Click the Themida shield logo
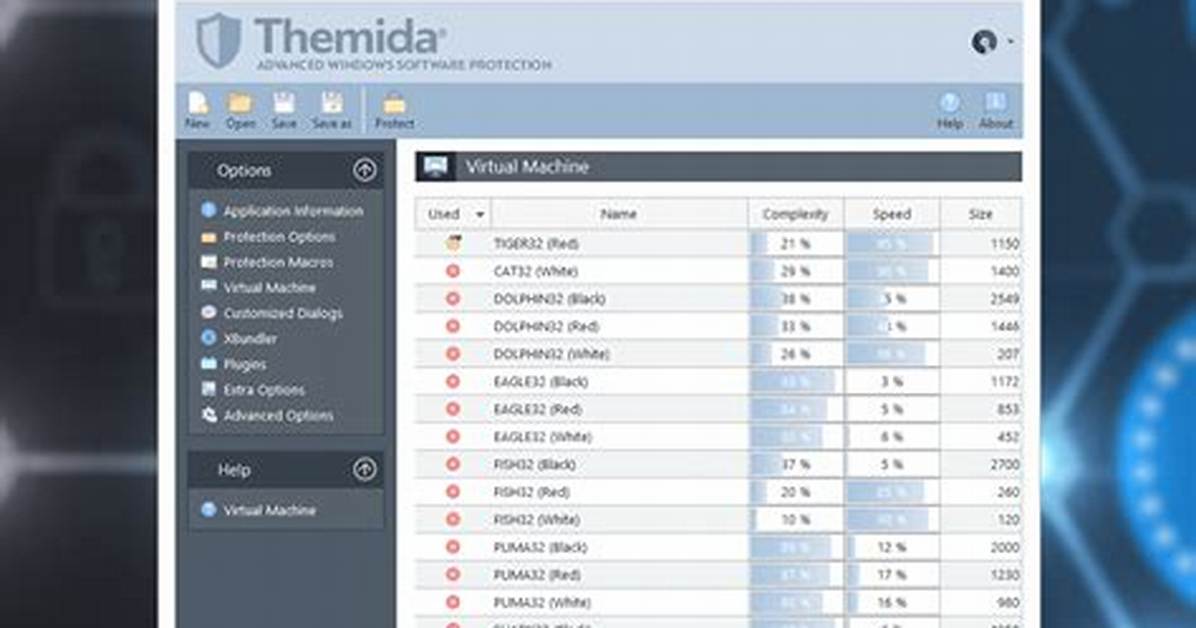Viewport: 1196px width, 628px height. pyautogui.click(x=218, y=40)
